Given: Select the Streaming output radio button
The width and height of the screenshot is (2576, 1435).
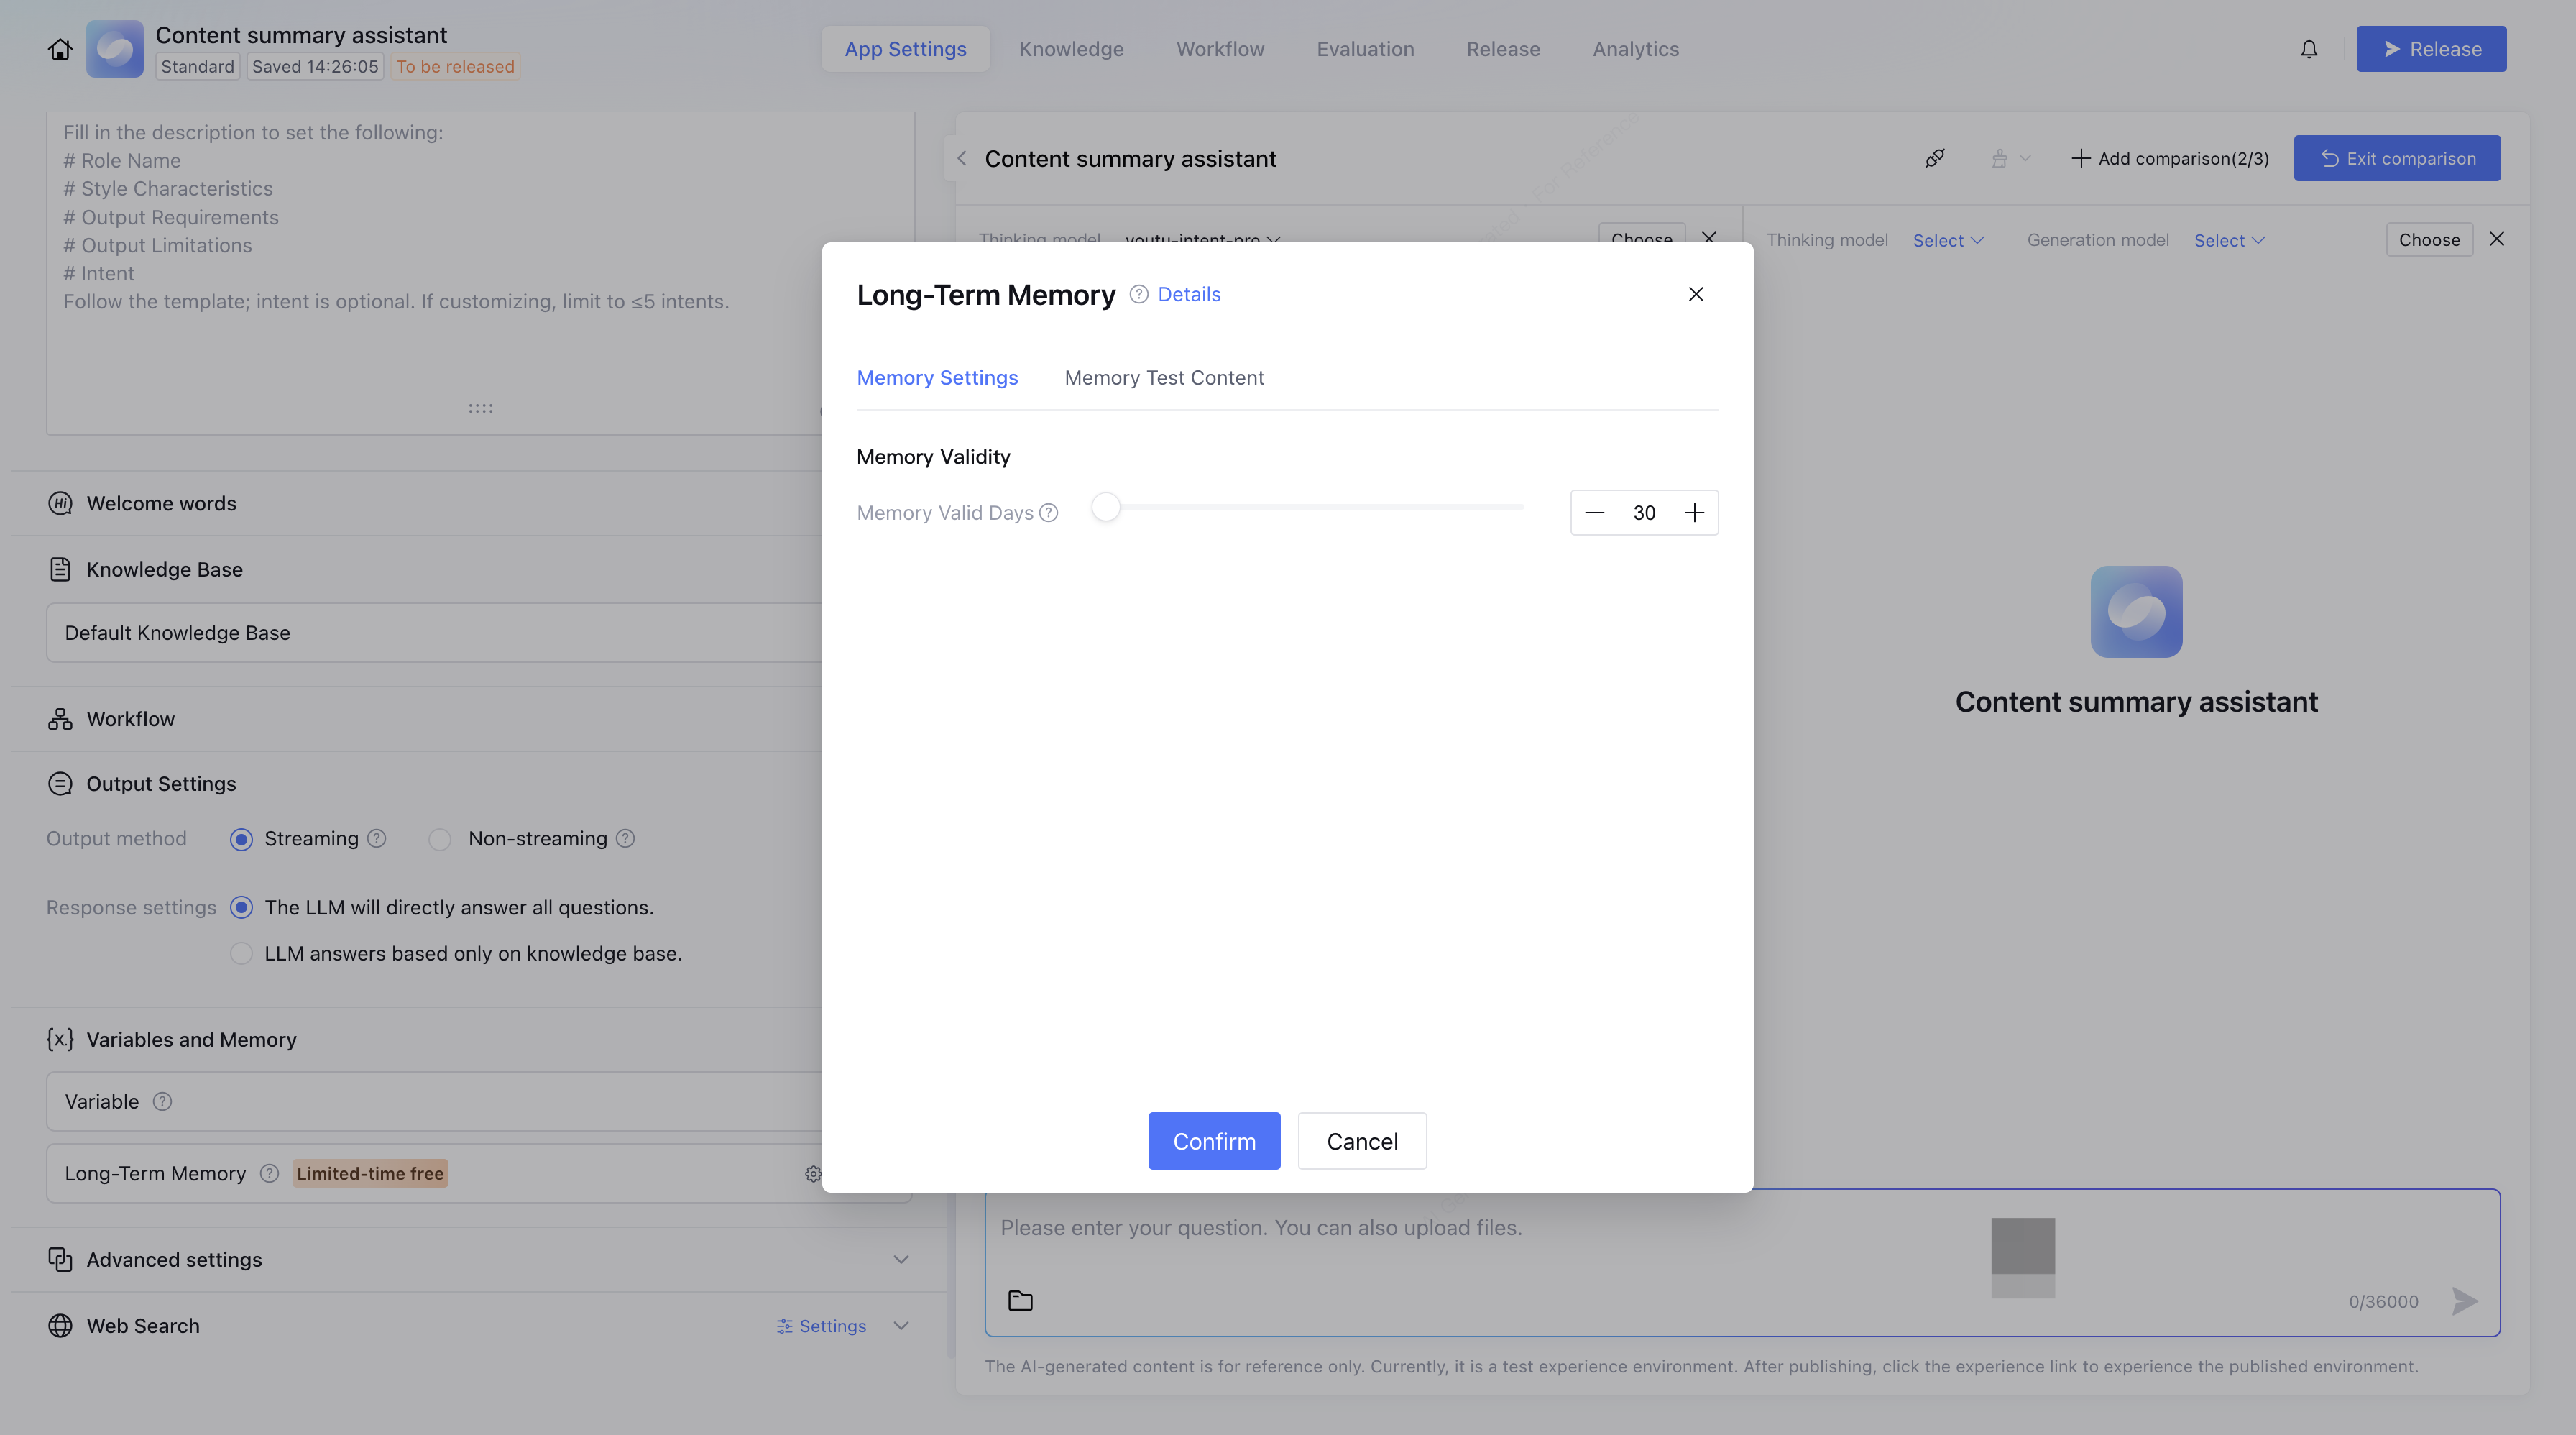Looking at the screenshot, I should (241, 839).
